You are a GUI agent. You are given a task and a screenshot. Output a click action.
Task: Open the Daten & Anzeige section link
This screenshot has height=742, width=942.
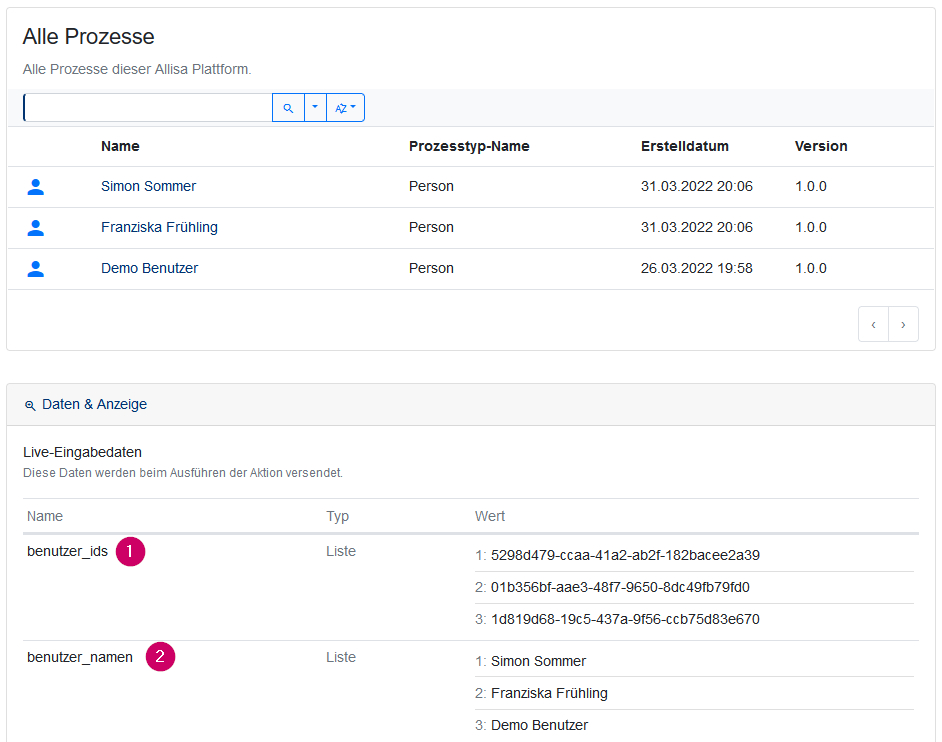click(94, 404)
